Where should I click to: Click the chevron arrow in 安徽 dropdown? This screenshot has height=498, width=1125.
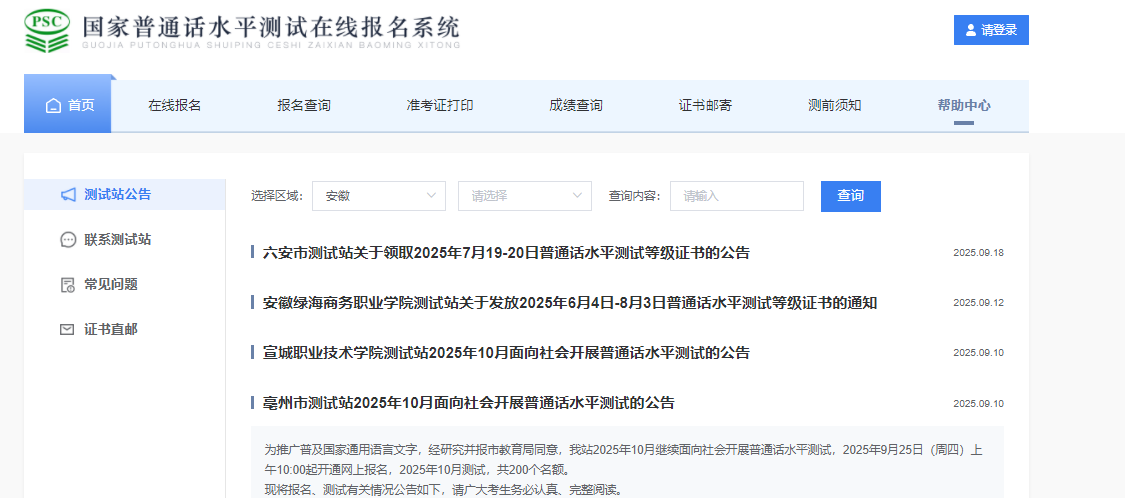(x=432, y=196)
